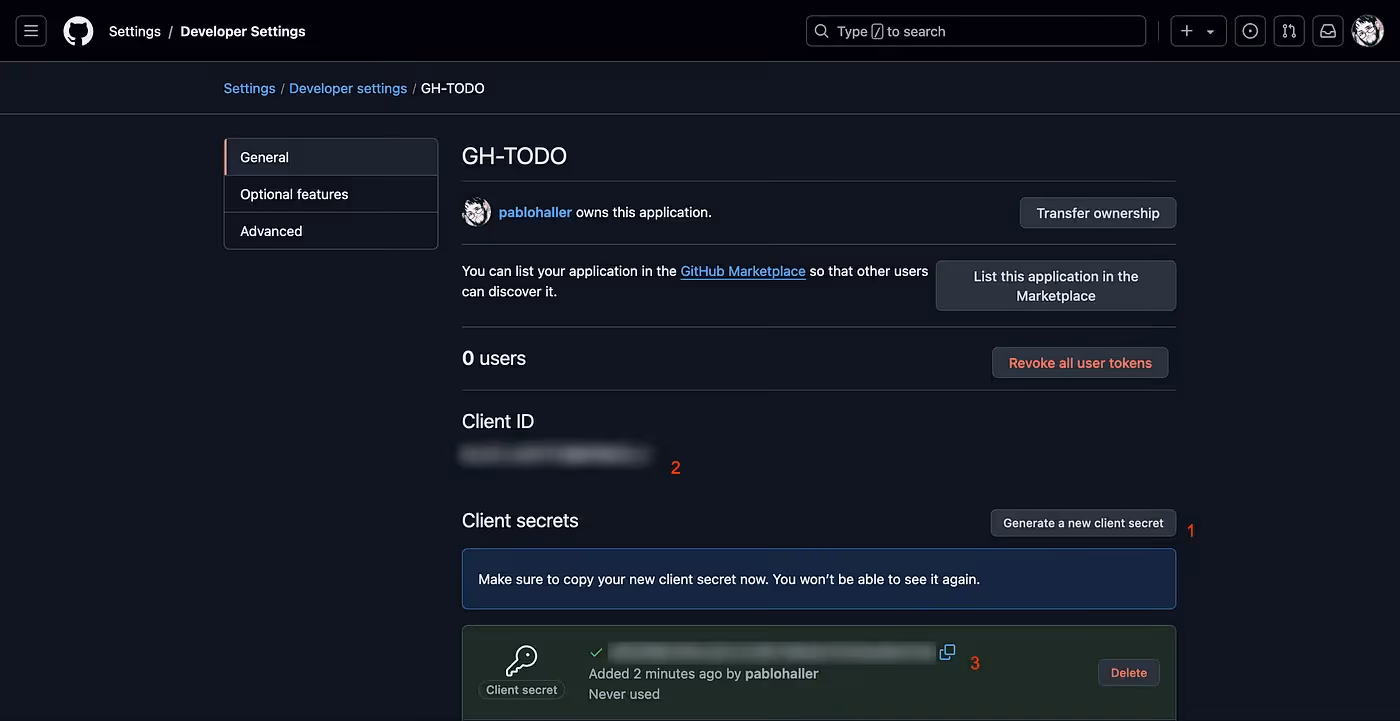1400x721 pixels.
Task: Click the blurred Client ID value
Action: [555, 455]
